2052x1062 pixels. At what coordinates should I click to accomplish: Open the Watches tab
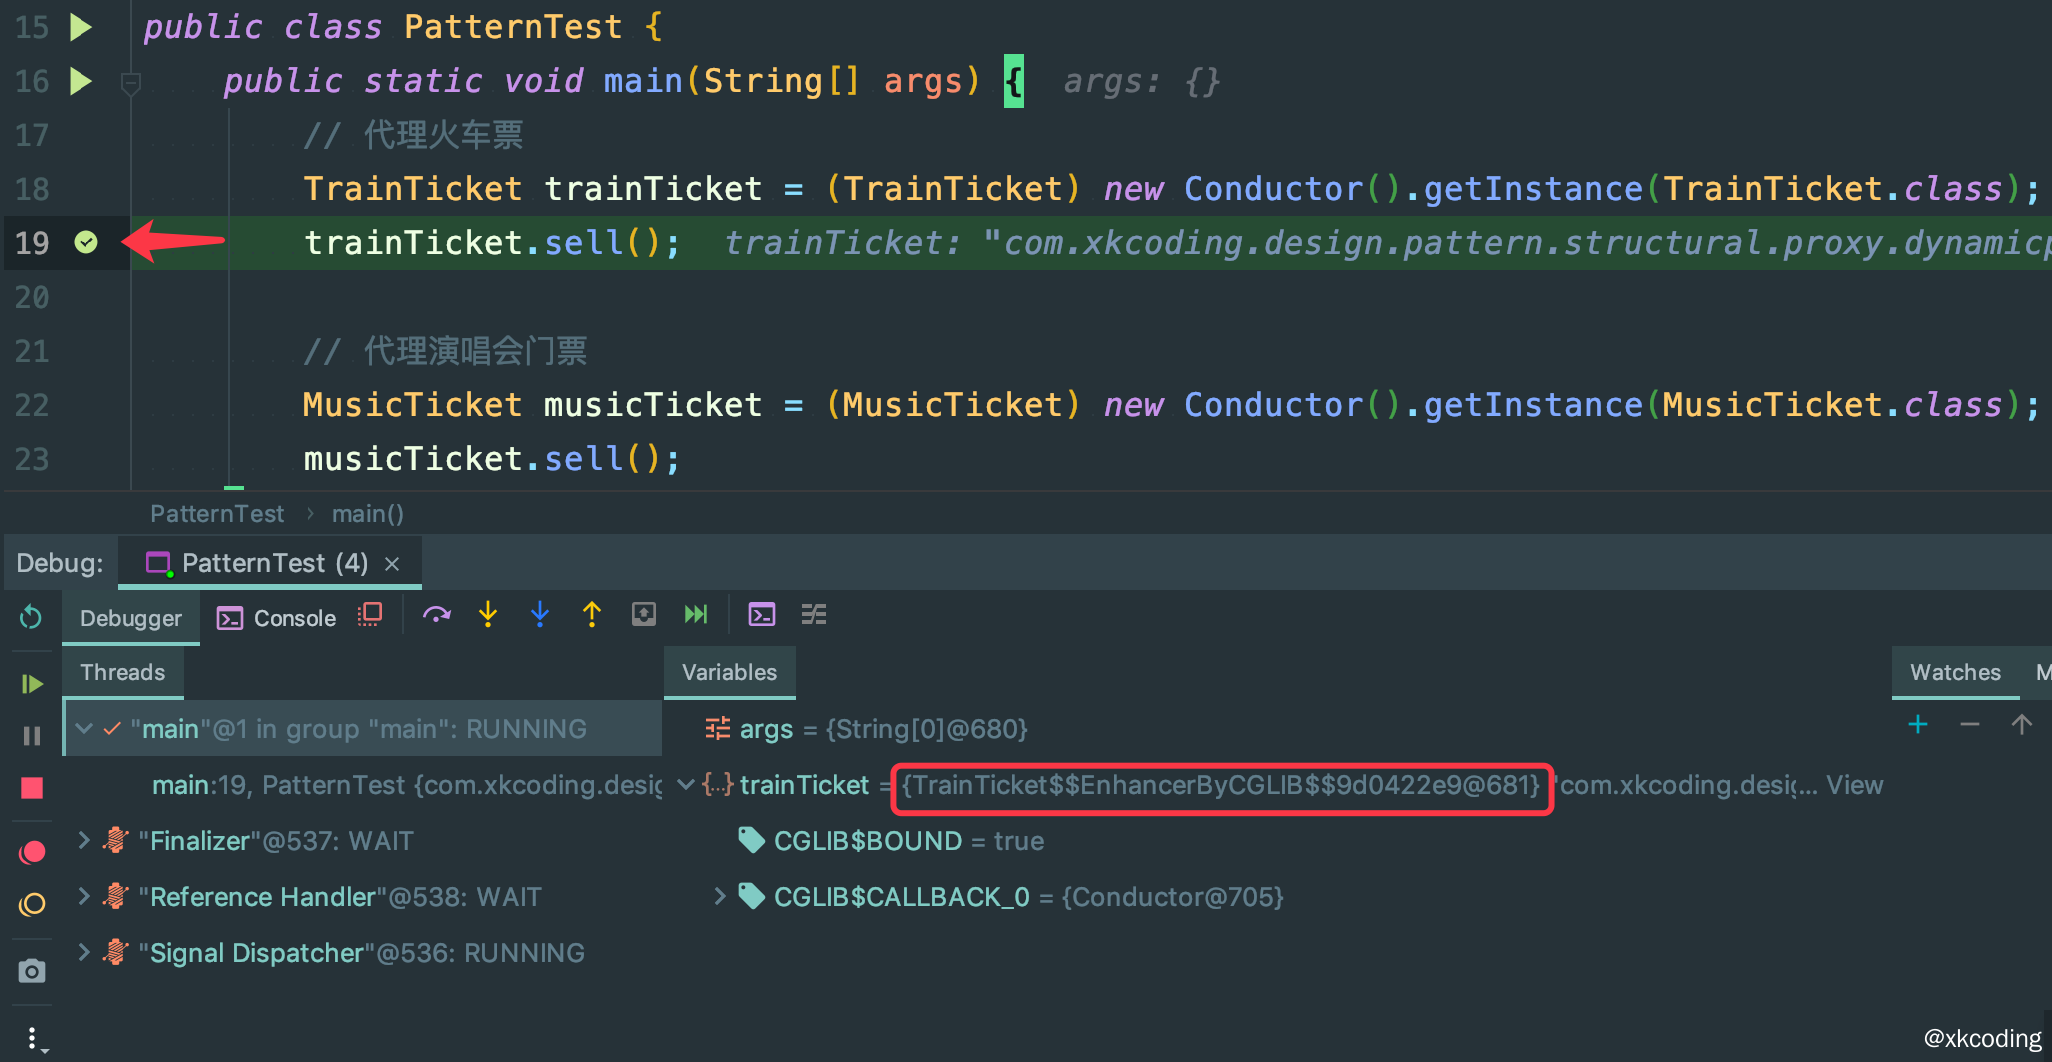tap(1955, 672)
